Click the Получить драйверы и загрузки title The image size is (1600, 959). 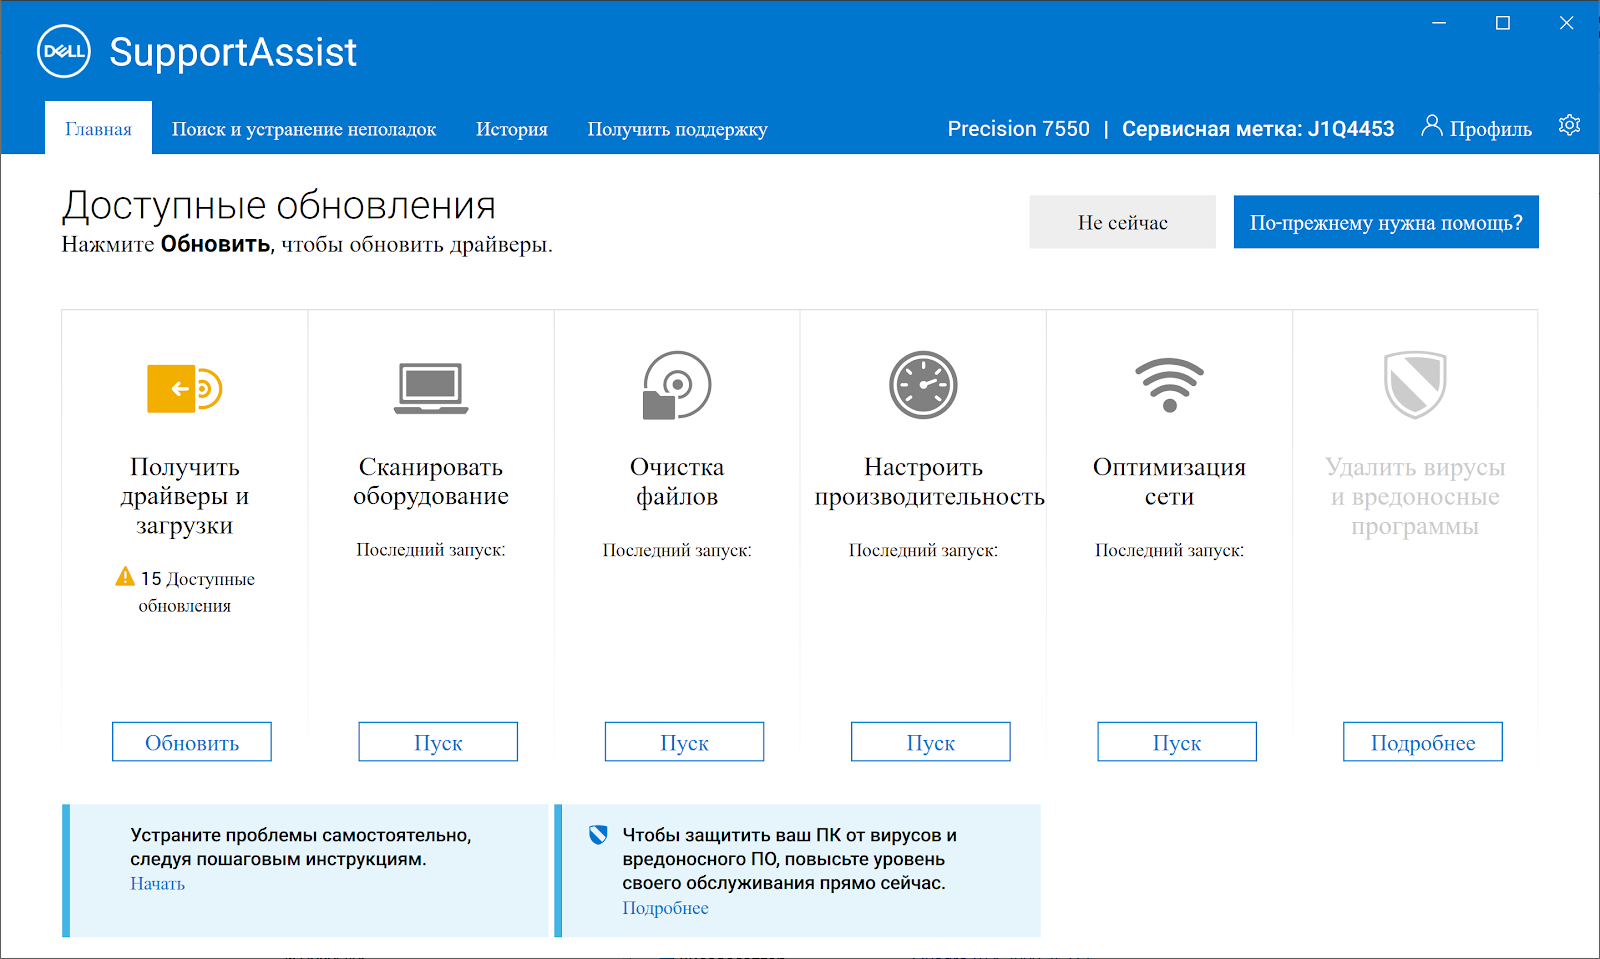pyautogui.click(x=185, y=496)
